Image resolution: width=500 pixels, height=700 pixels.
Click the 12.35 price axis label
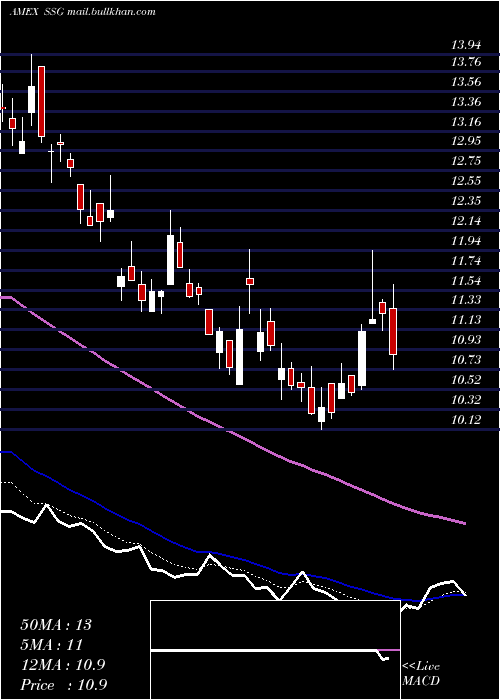466,201
